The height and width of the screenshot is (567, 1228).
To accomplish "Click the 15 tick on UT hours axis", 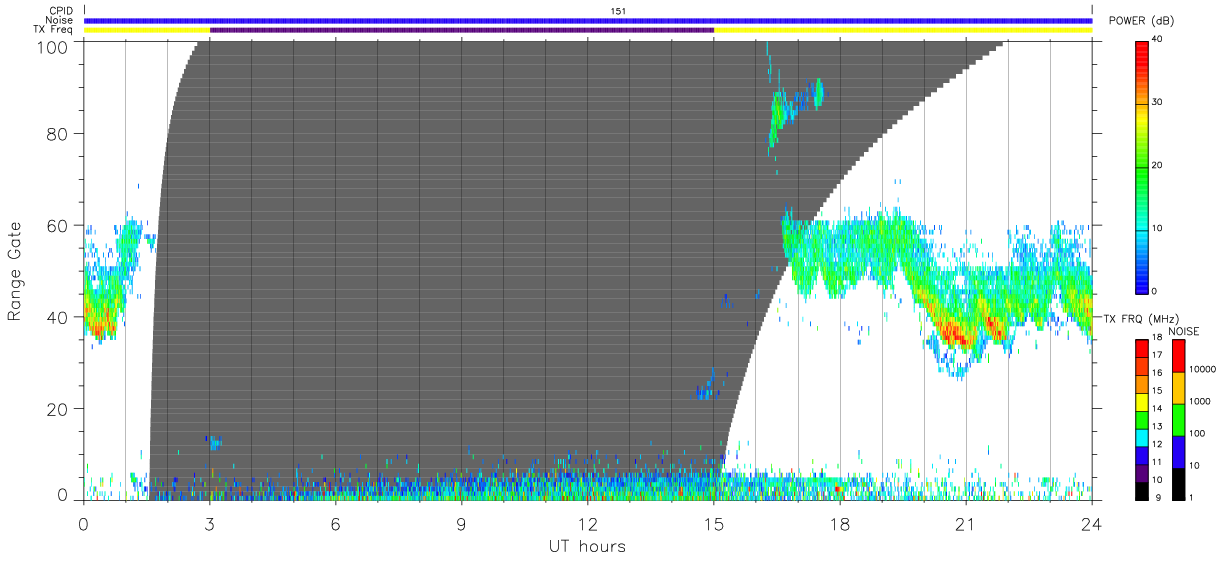I will click(x=714, y=525).
